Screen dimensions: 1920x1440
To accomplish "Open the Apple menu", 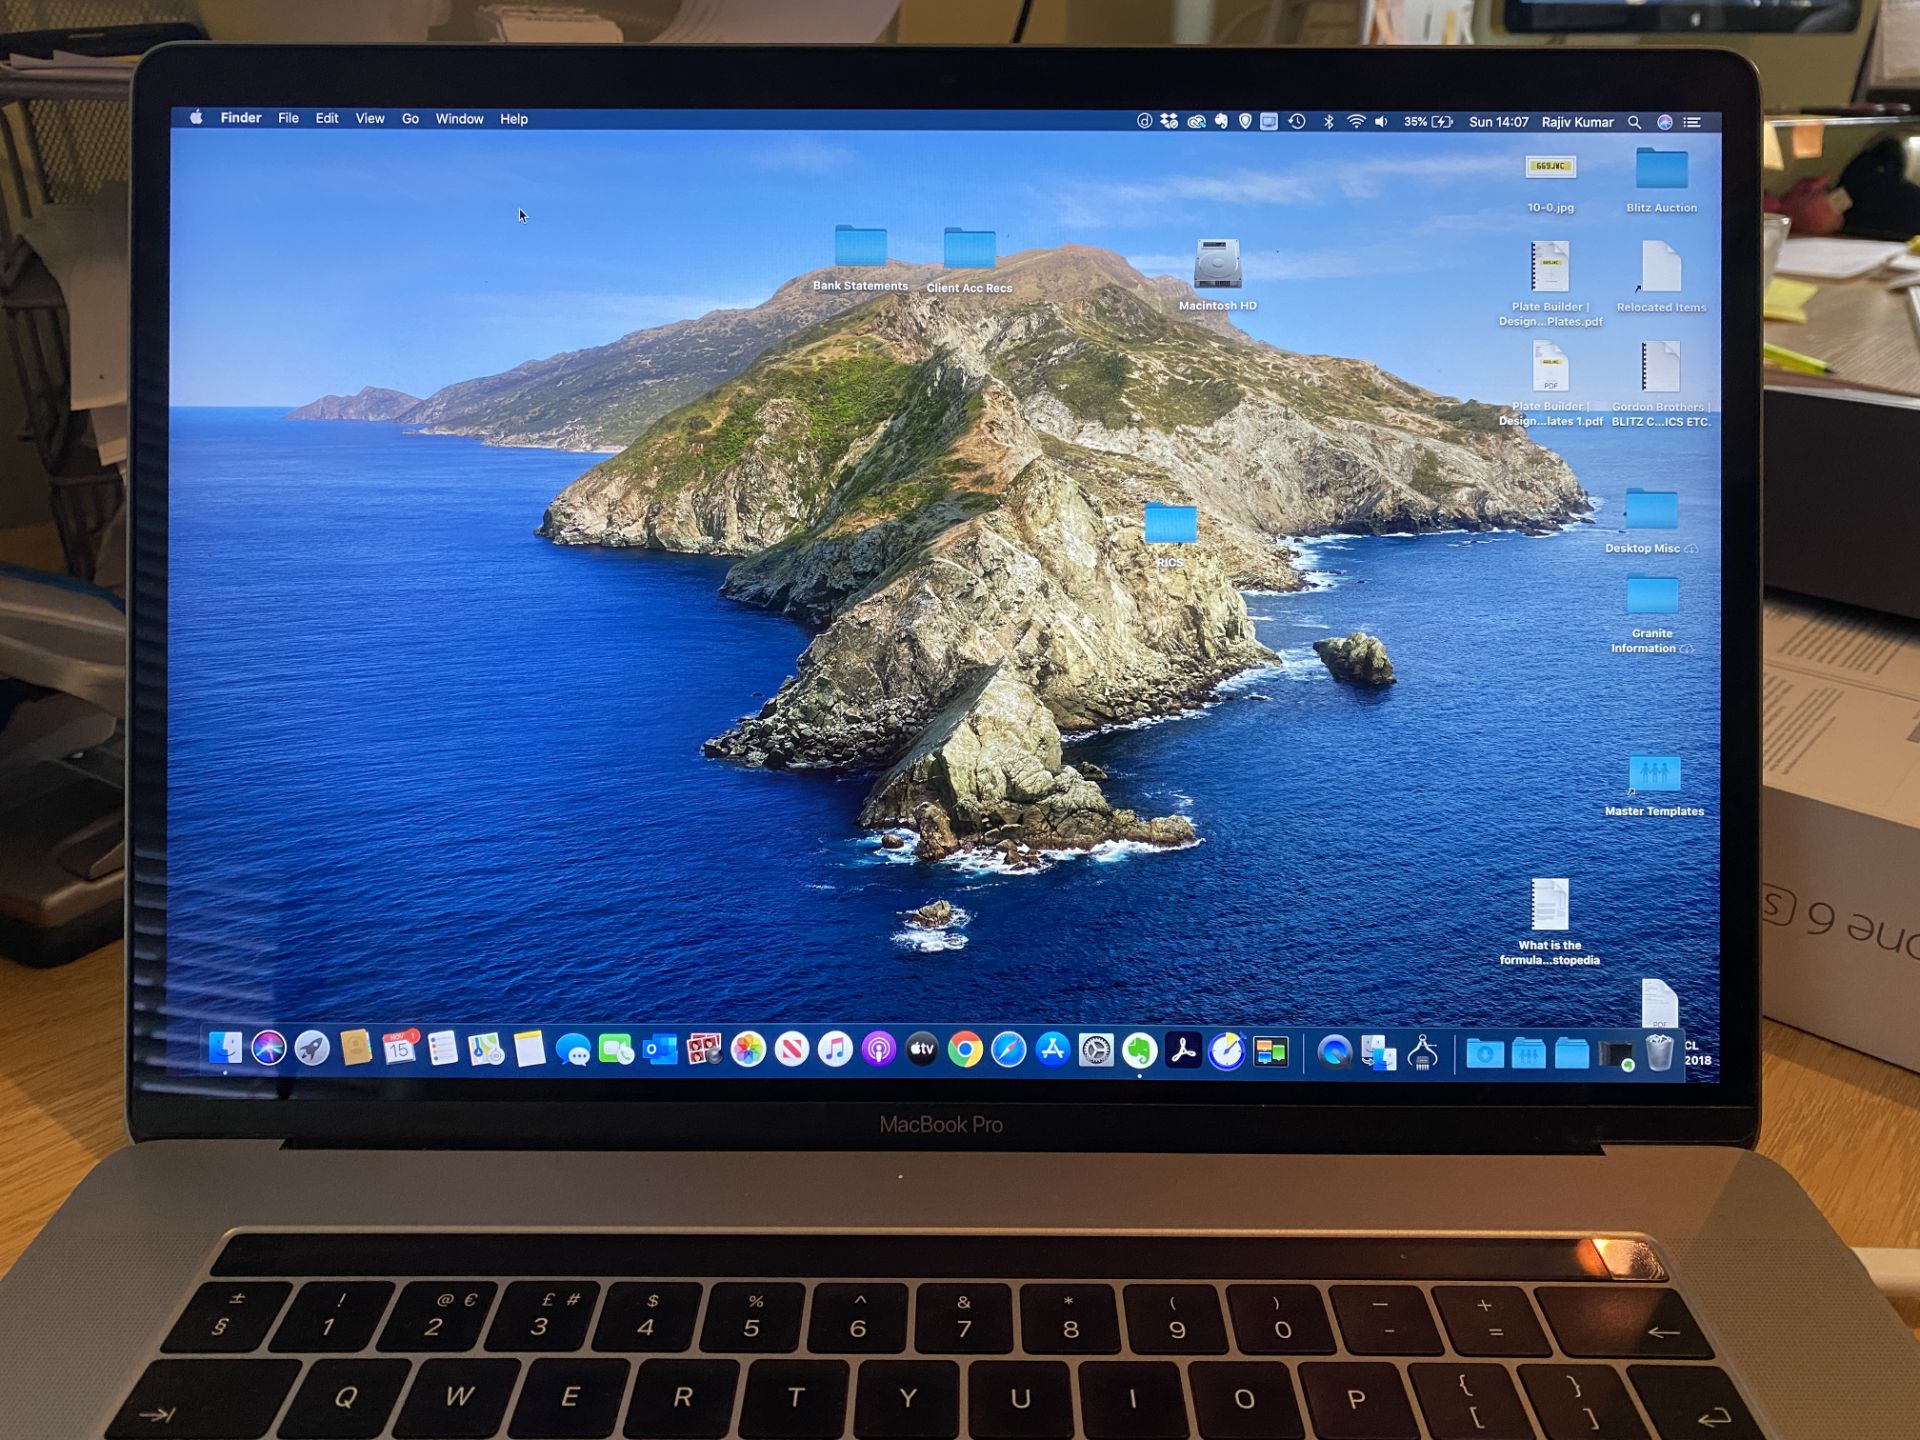I will [x=197, y=118].
